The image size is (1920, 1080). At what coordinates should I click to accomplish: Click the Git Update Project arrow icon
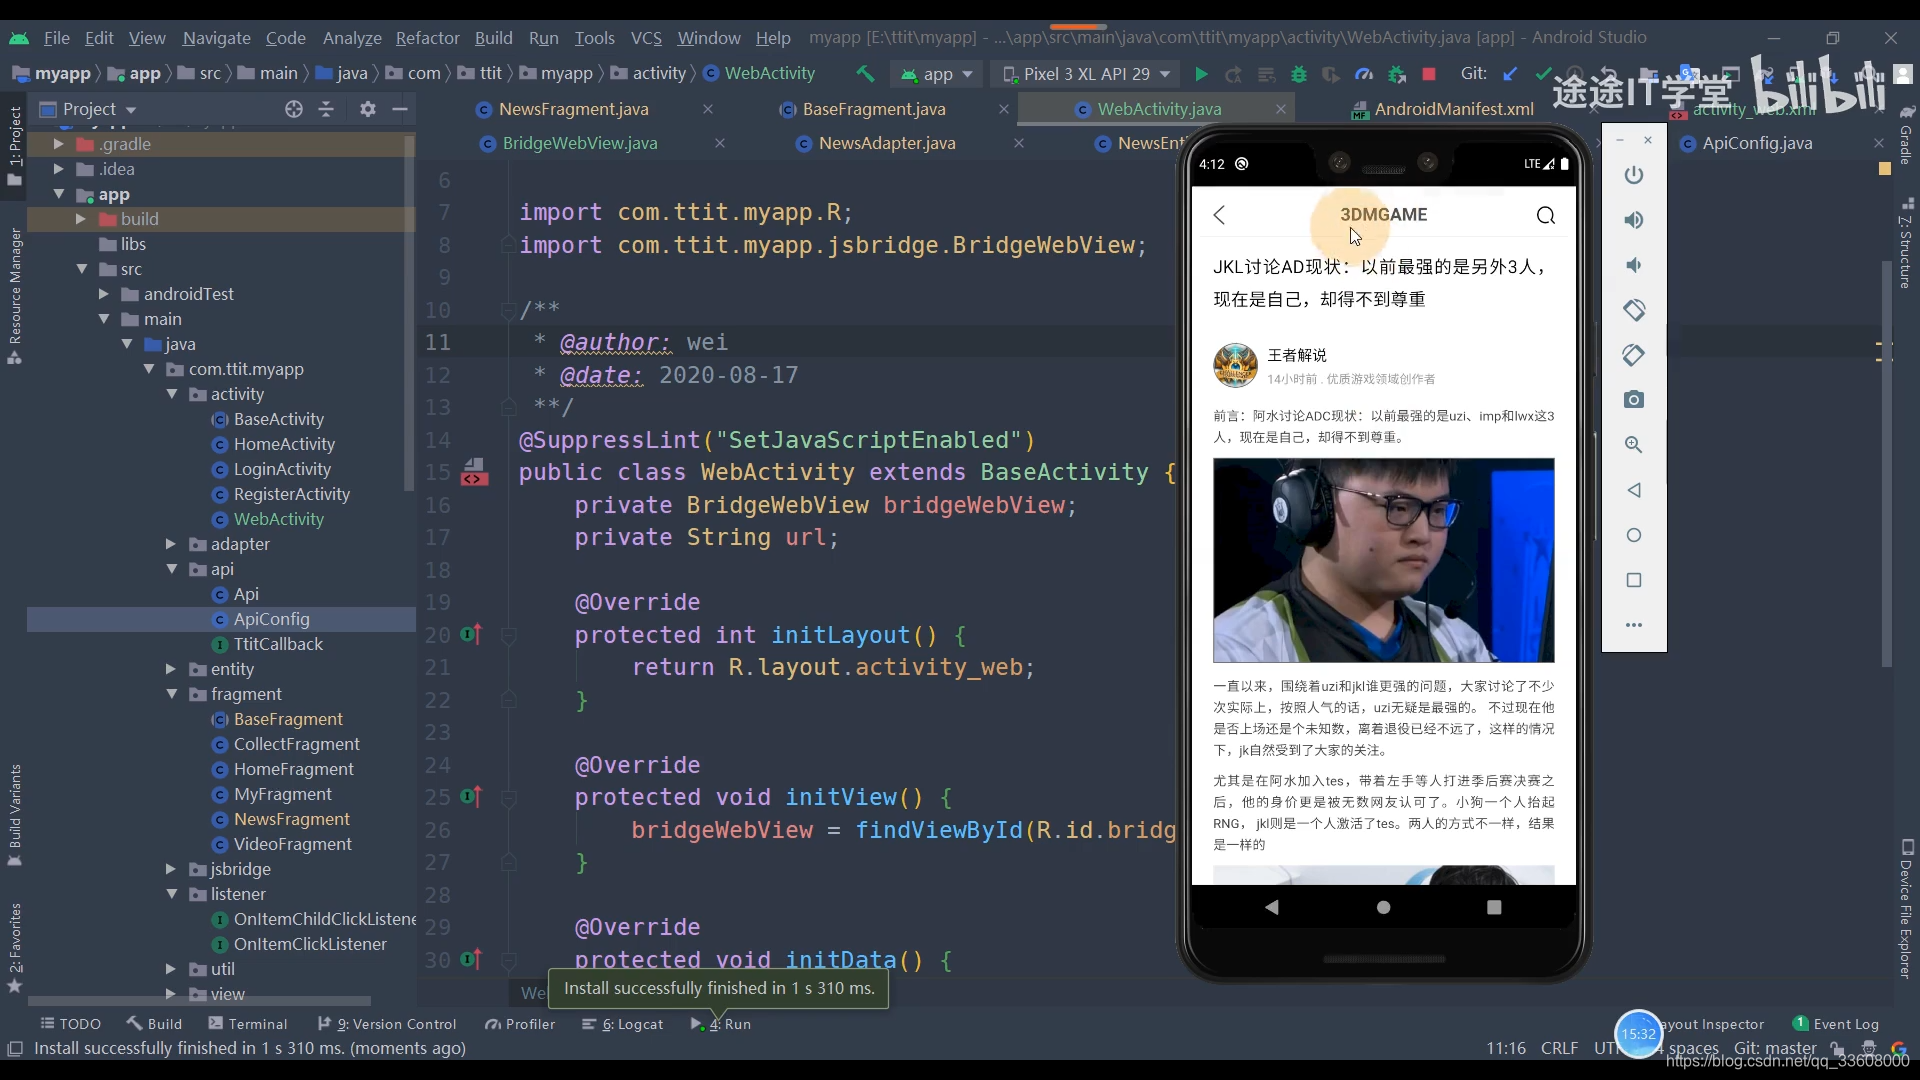click(1510, 74)
